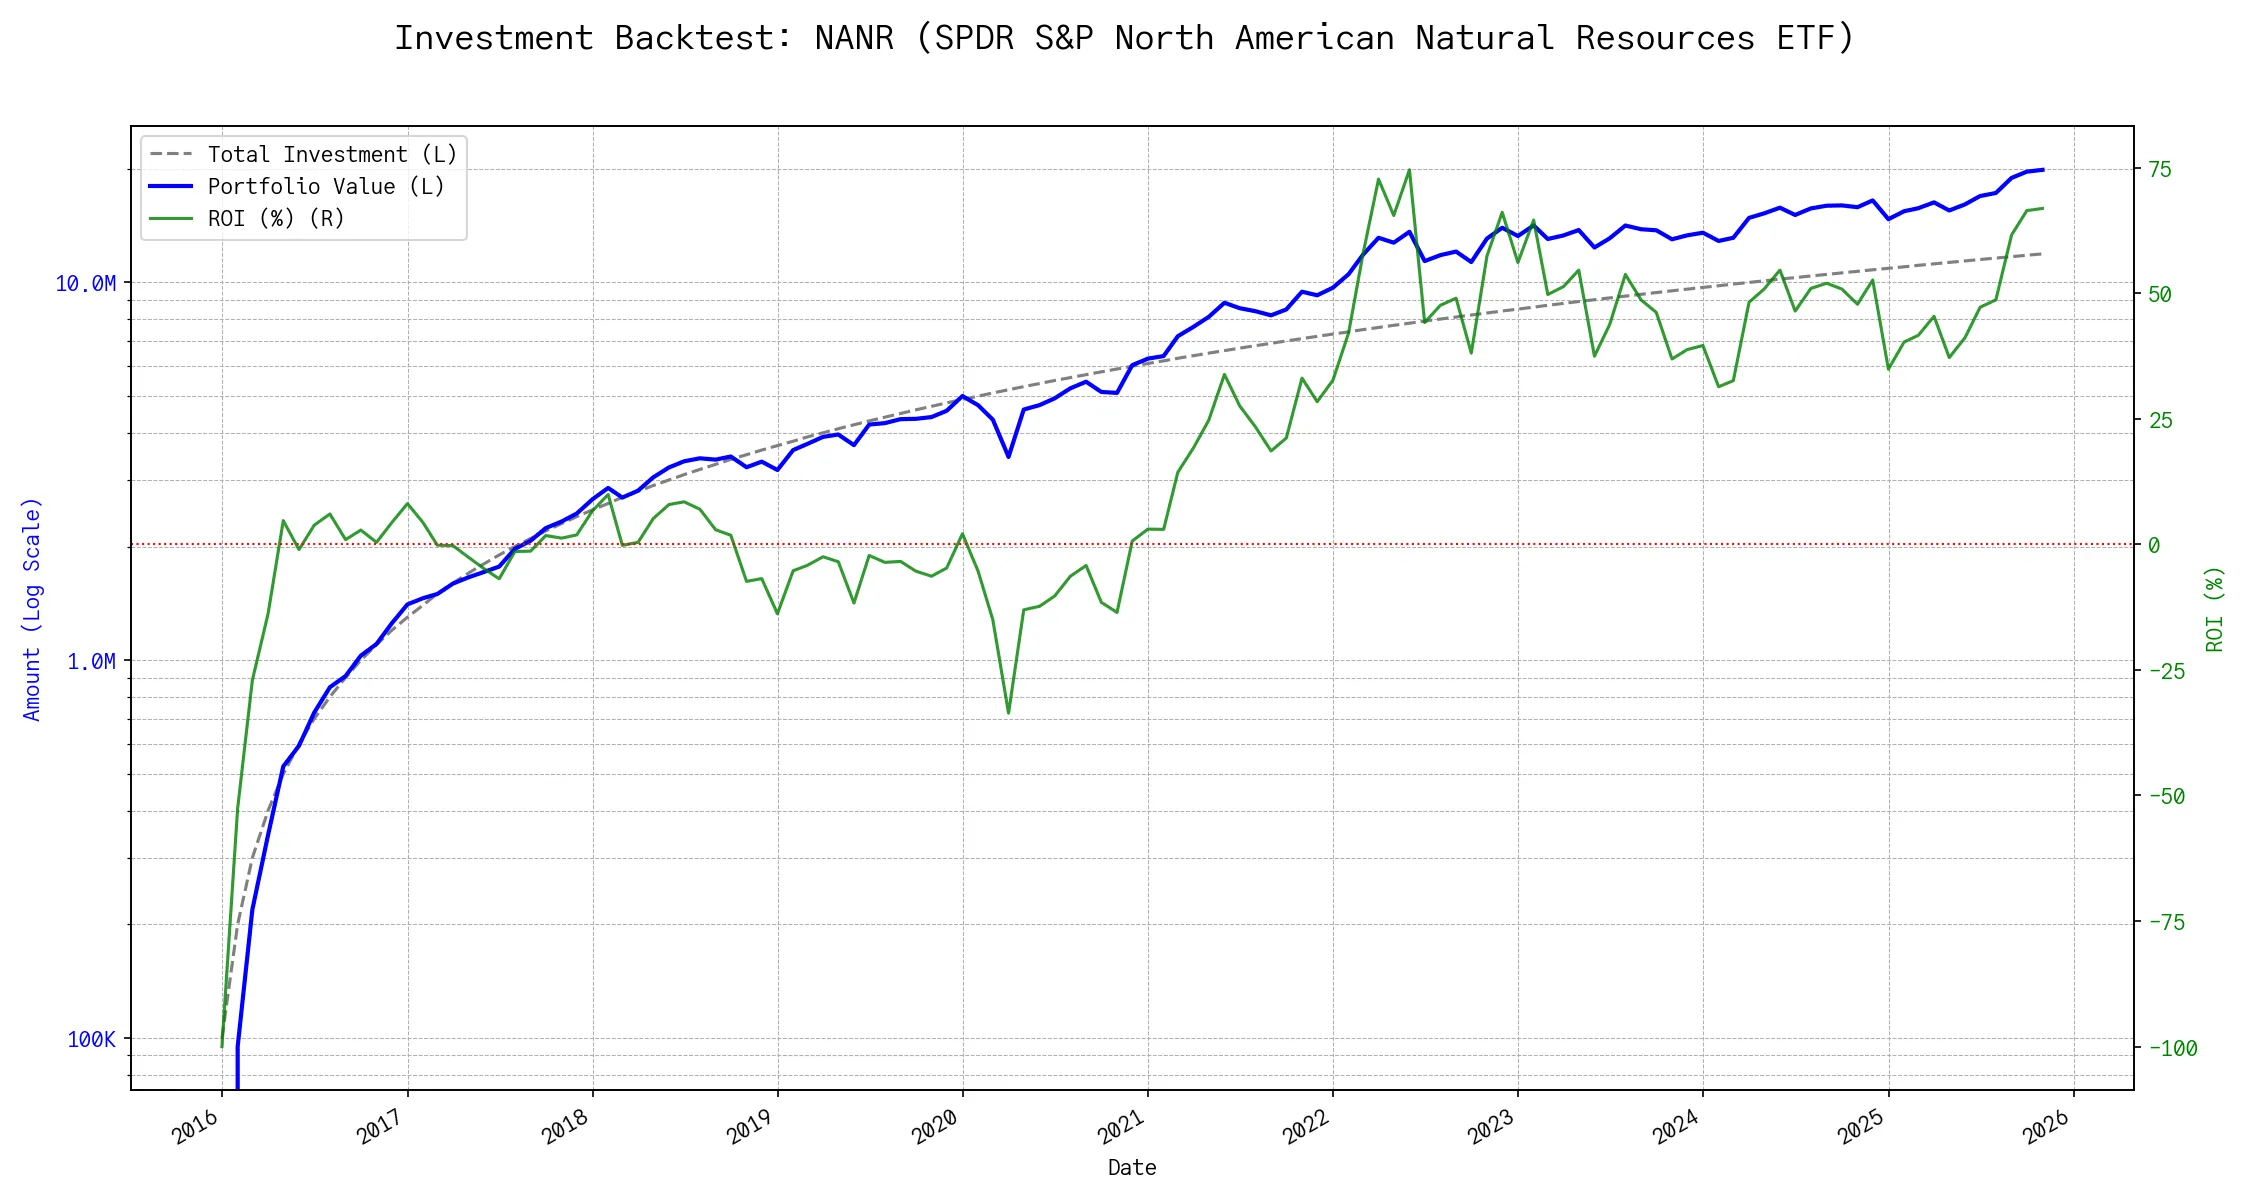
Task: Click the 2026 x-axis tick label
Action: click(x=2046, y=1128)
